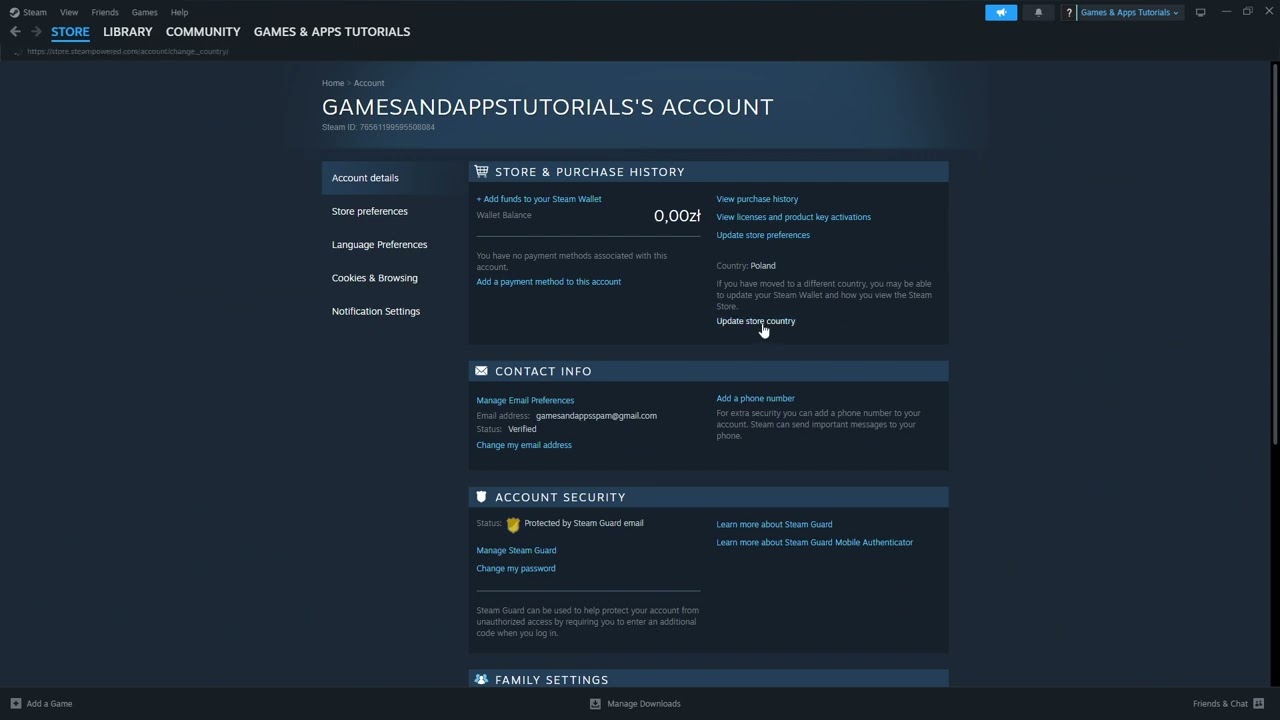Go forward using the forward arrow
This screenshot has width=1280, height=720.
tap(36, 32)
